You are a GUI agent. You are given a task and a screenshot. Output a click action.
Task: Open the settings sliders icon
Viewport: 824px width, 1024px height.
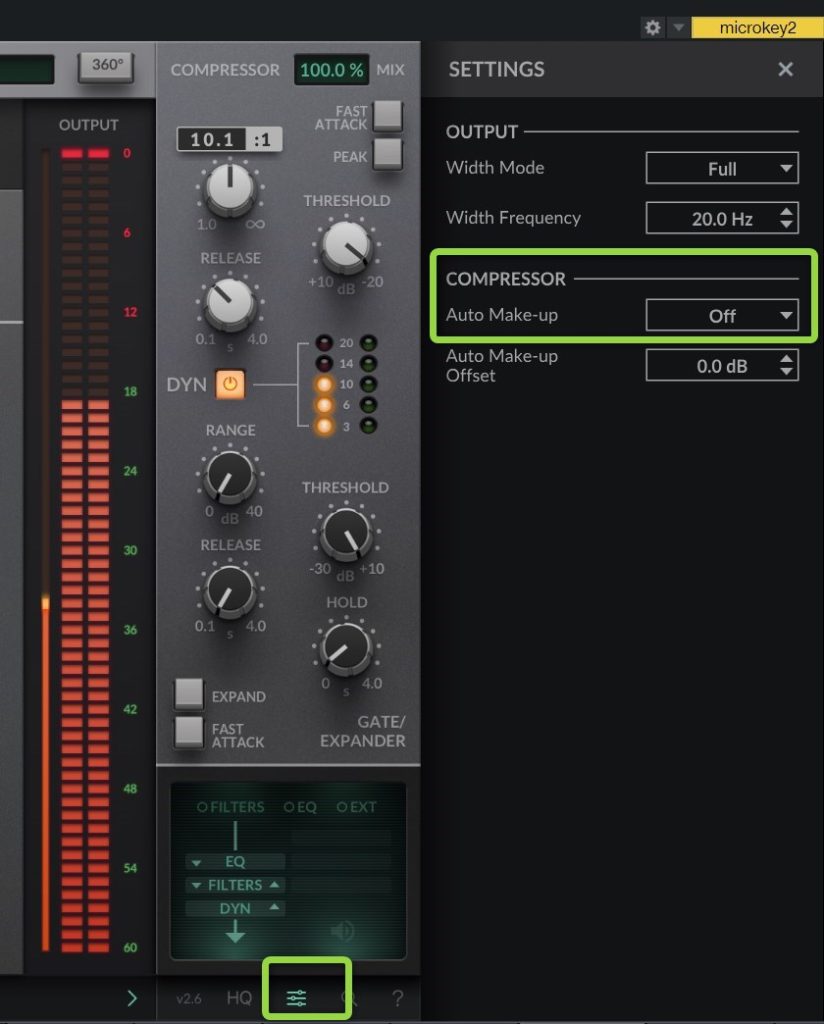297,998
